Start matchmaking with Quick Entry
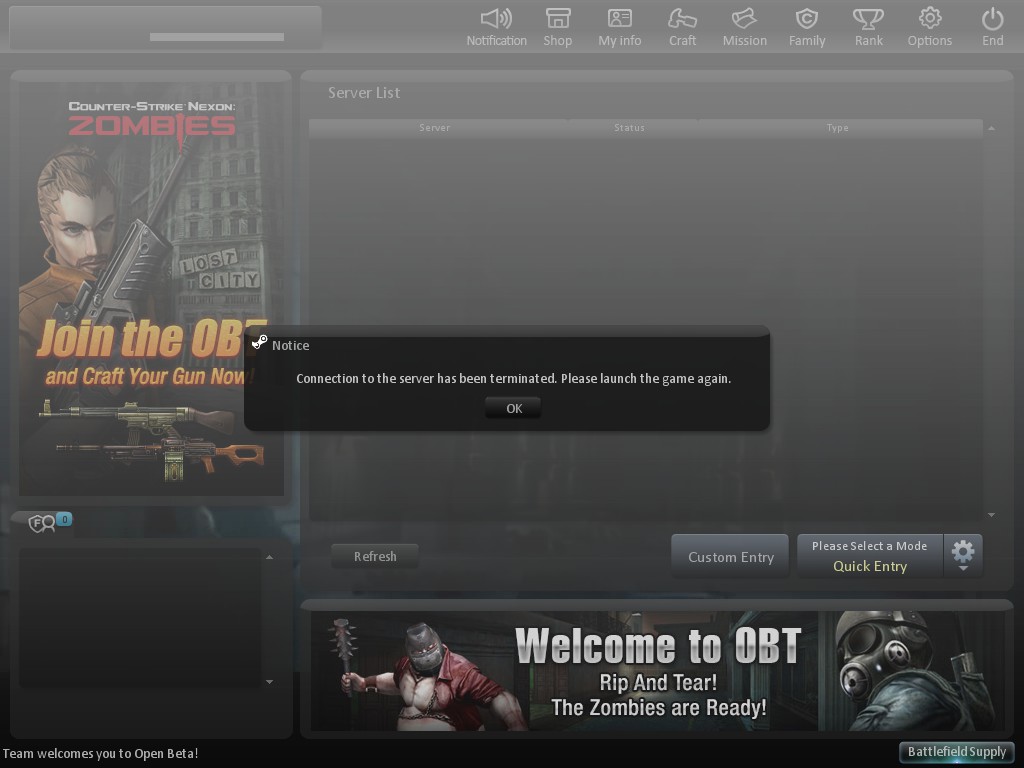 click(x=869, y=566)
